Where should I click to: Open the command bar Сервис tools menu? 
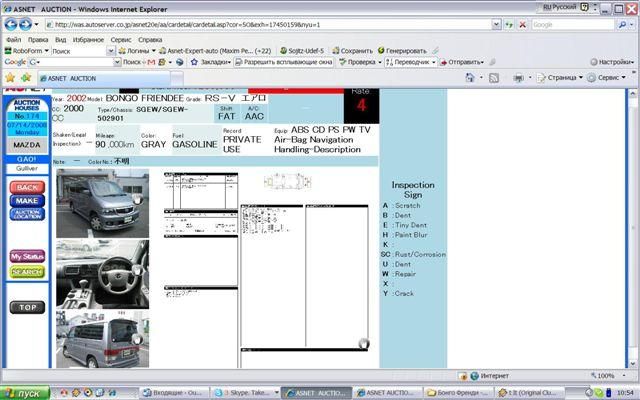tap(606, 78)
